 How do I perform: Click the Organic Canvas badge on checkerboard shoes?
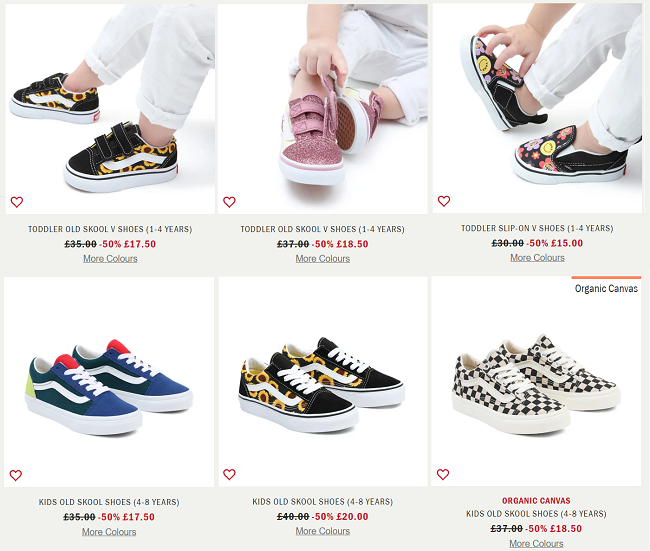(x=606, y=289)
